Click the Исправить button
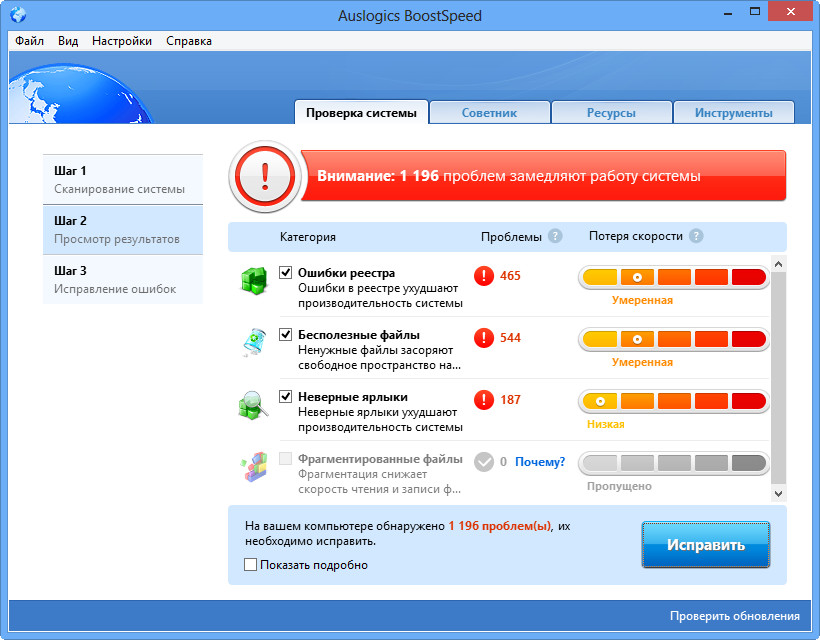Screen dimensions: 820x640 (x=705, y=544)
